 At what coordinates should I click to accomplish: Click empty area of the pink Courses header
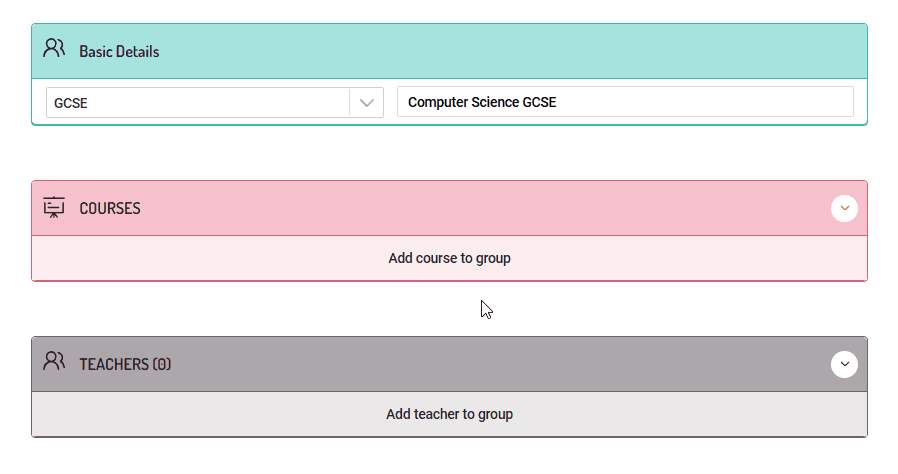[487, 208]
